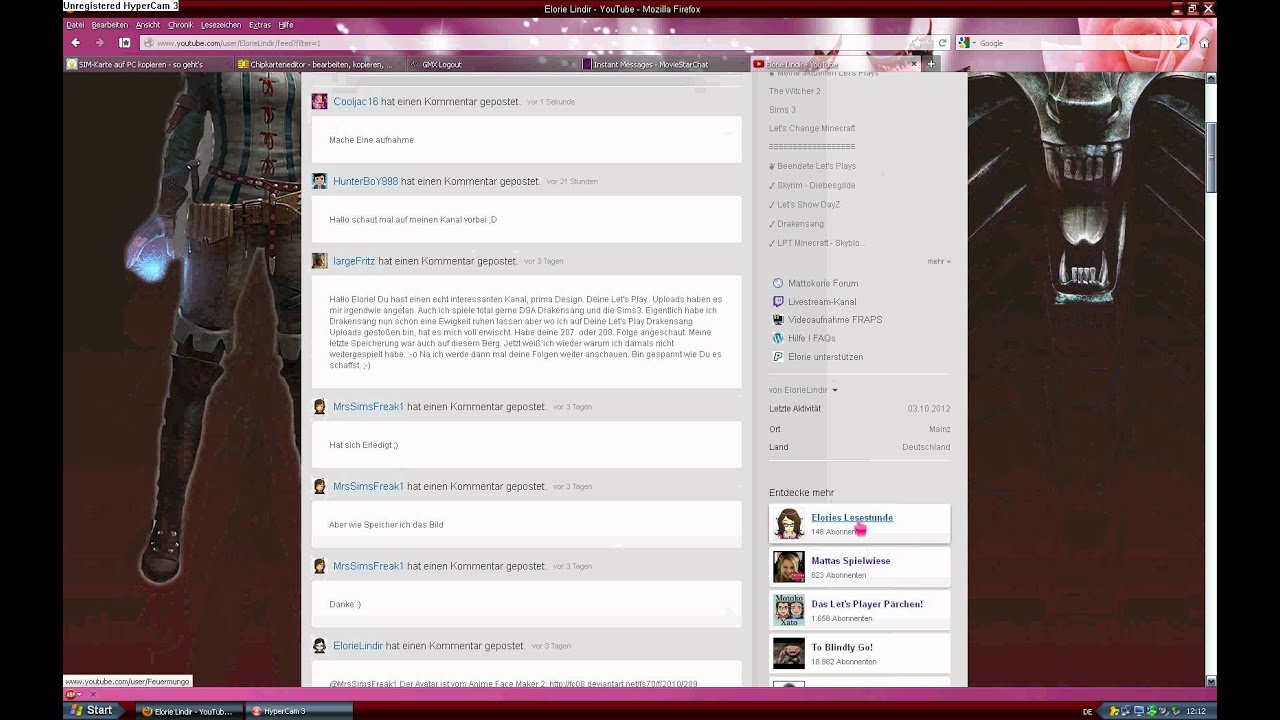Open MrsSimsFreak1 link above 'Hat sich Erledigt'
Viewport: 1280px width, 720px height.
pos(369,407)
